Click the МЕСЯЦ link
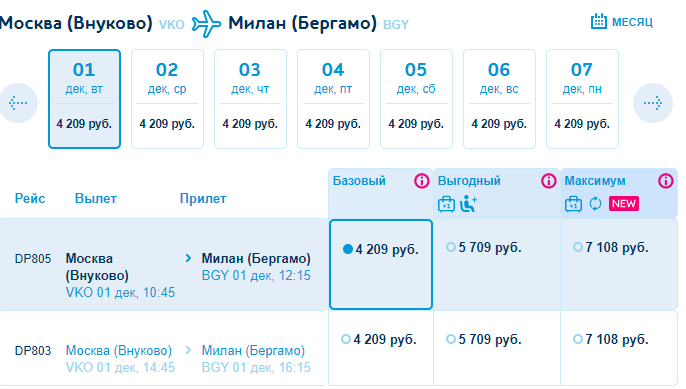 click(632, 22)
